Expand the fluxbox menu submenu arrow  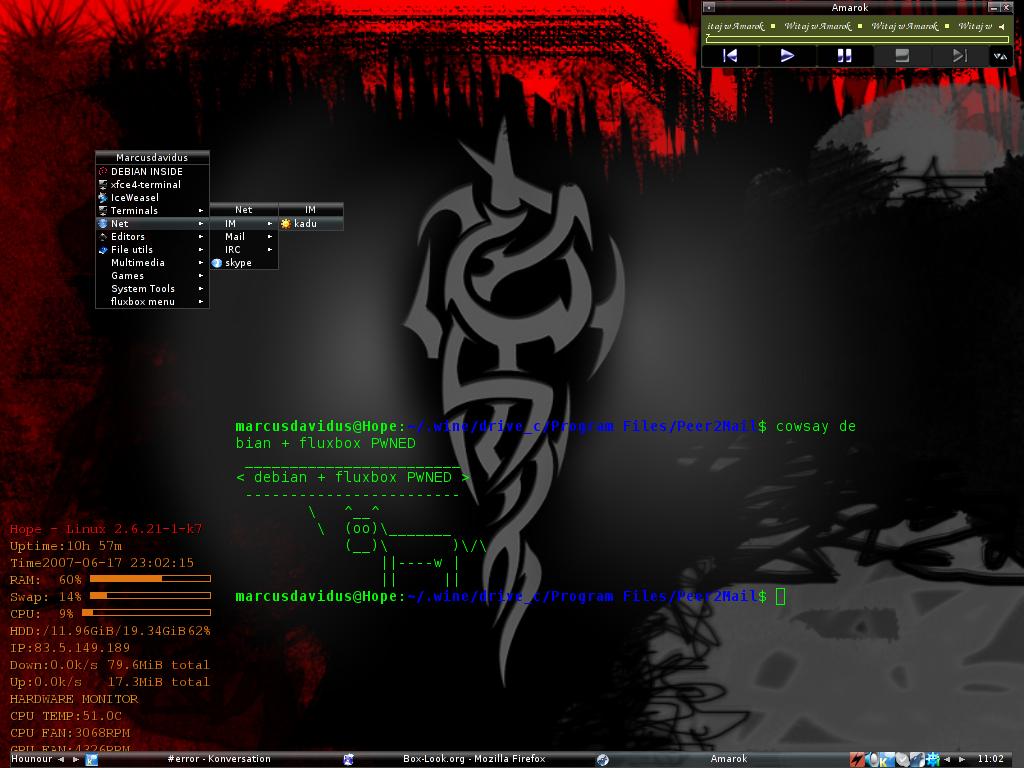[x=201, y=302]
